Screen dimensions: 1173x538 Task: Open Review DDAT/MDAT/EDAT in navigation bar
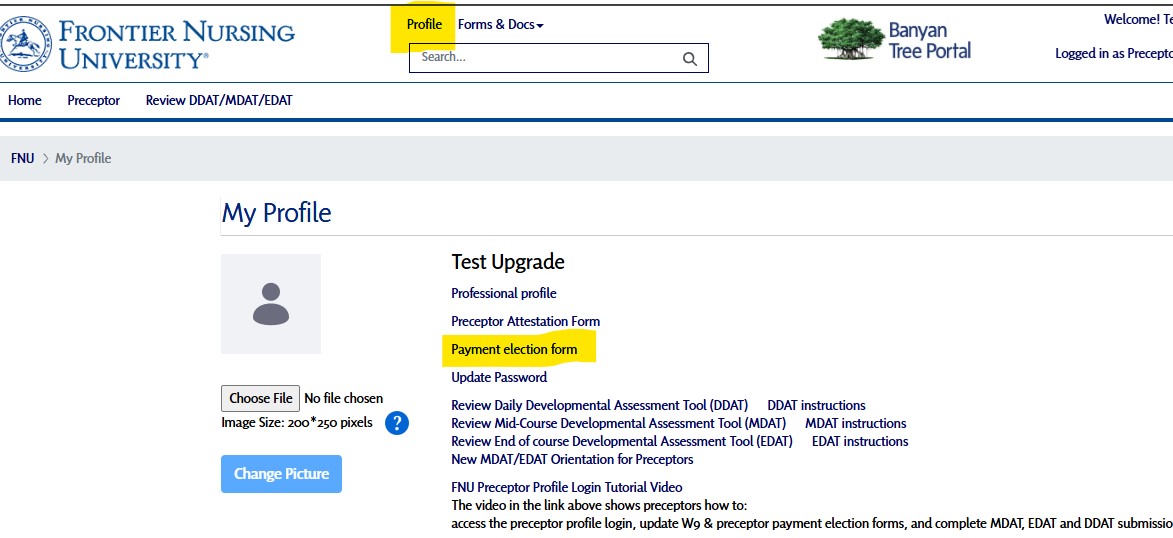click(219, 100)
